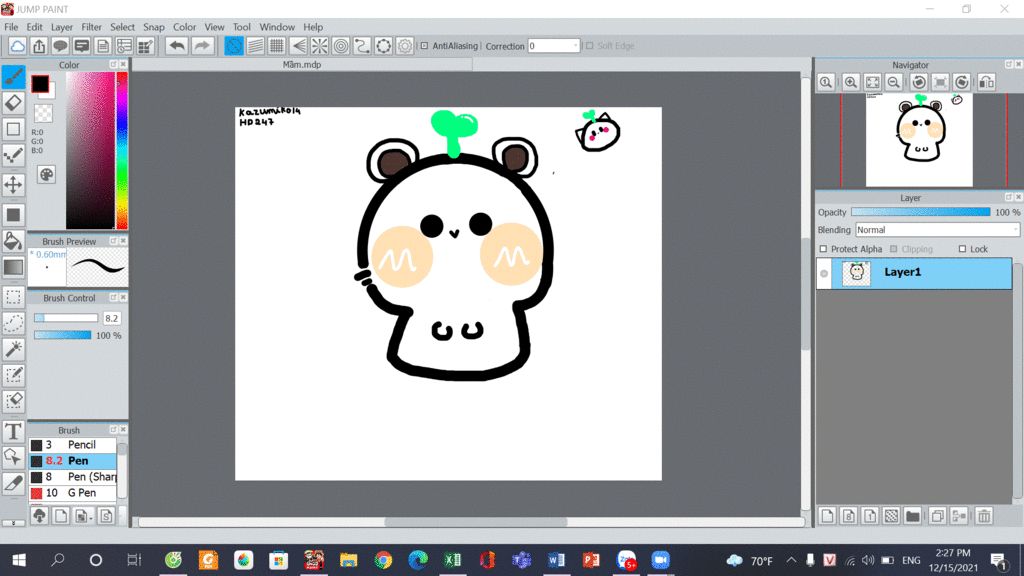
Task: Click the black foreground color swatch
Action: pos(40,84)
